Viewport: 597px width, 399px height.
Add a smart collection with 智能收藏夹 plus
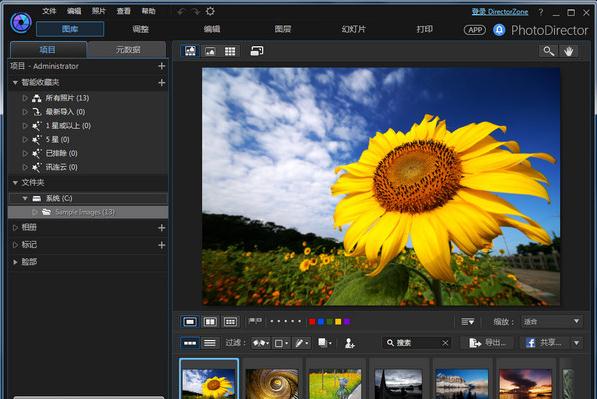point(161,83)
